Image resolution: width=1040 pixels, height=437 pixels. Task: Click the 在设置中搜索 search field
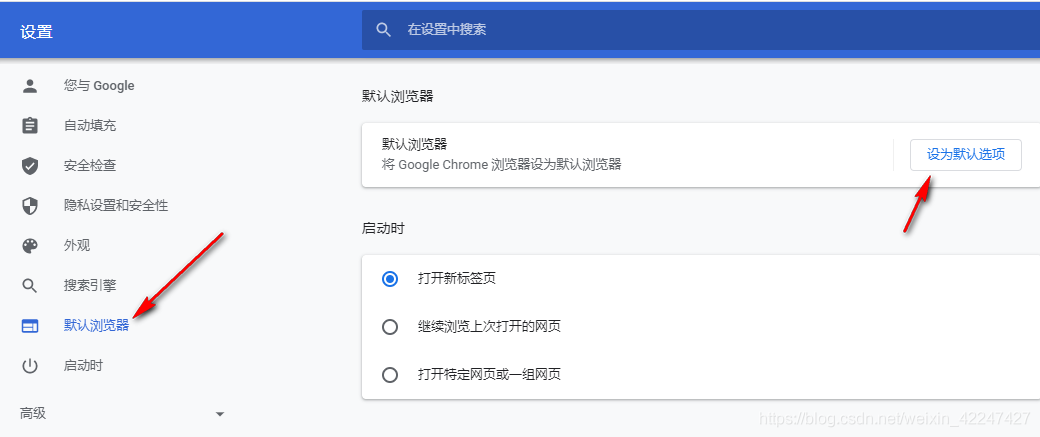(x=700, y=30)
